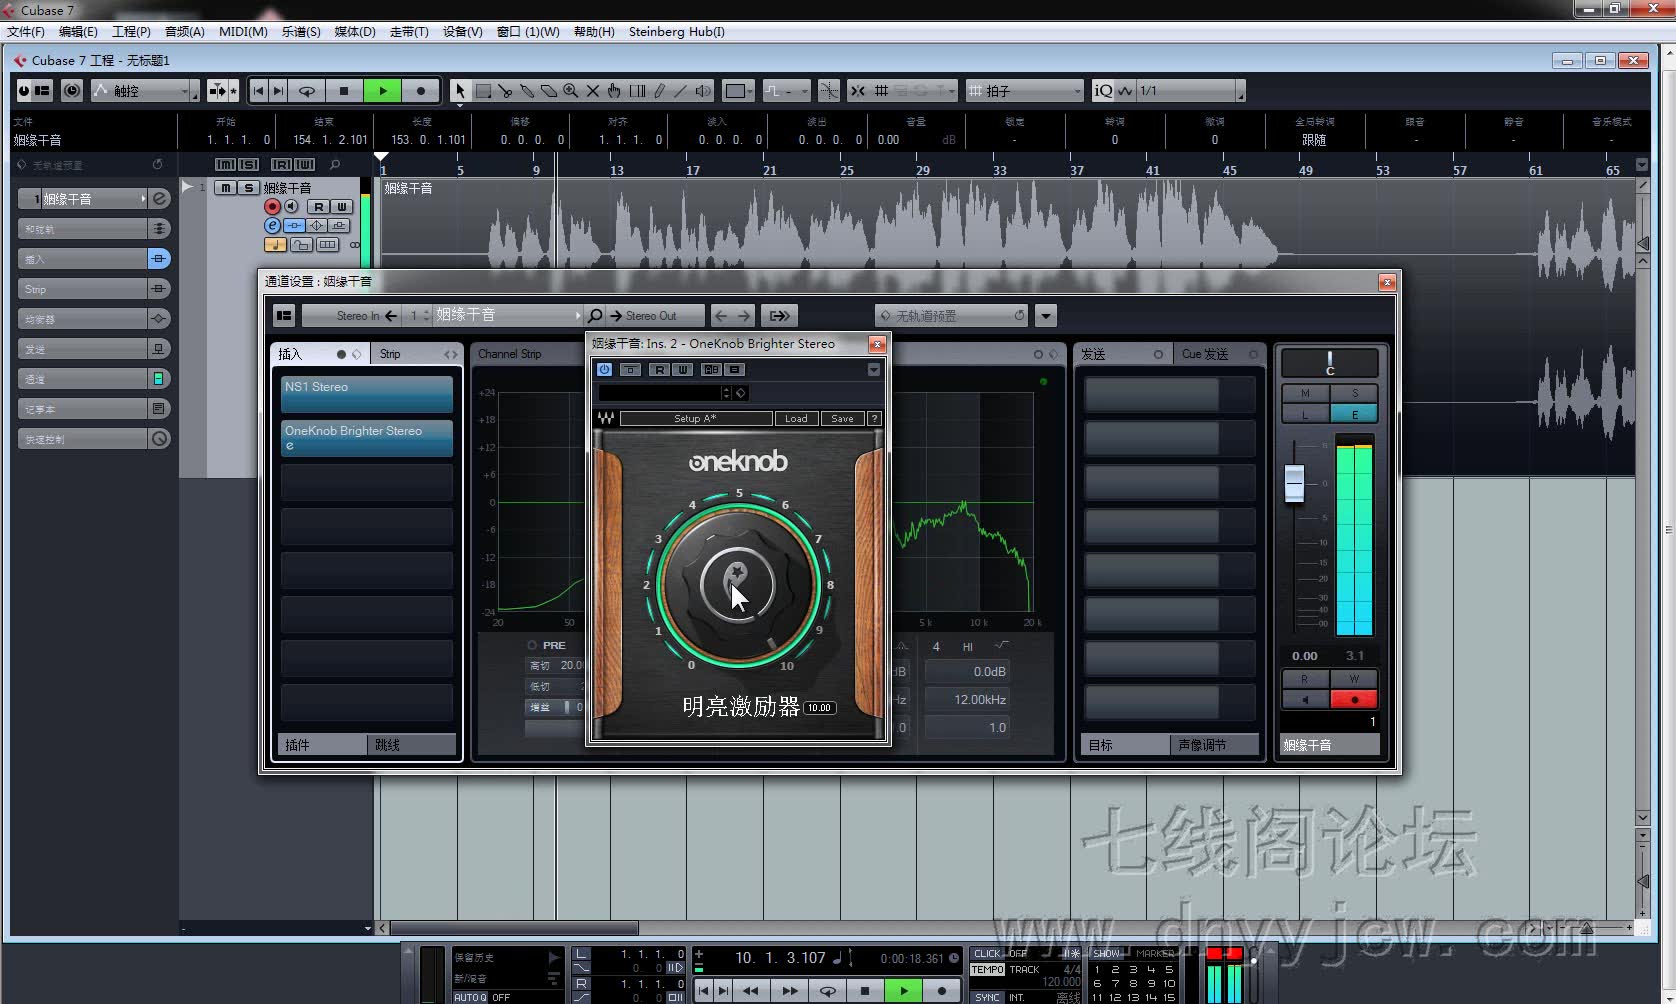Screen dimensions: 1676x1004
Task: Open automation mode dropdown 触控
Action: [146, 91]
